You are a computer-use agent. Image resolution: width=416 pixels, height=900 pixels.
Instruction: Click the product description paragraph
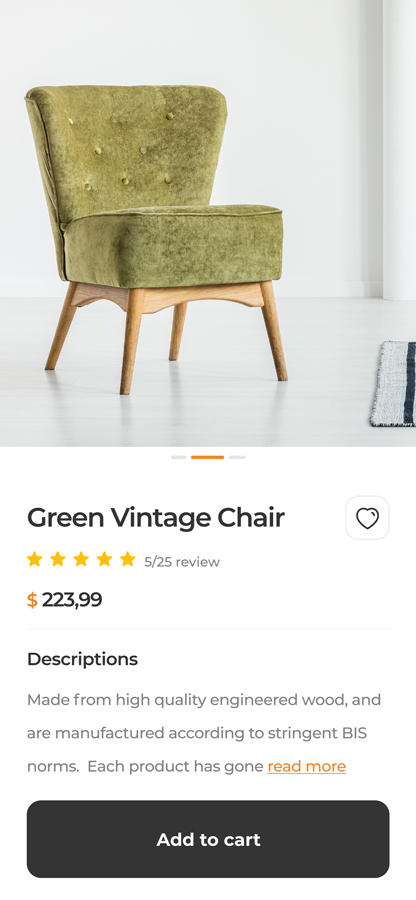[204, 733]
